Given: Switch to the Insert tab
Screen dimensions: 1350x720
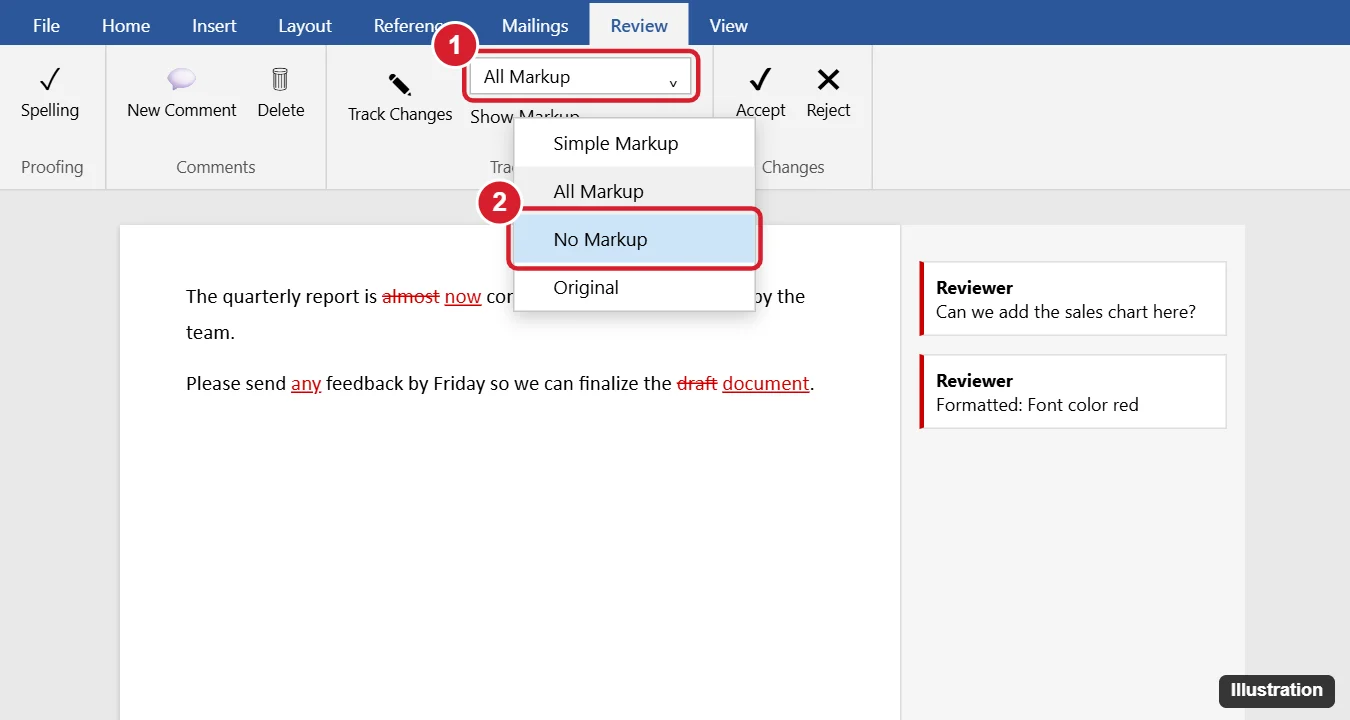Looking at the screenshot, I should [214, 26].
